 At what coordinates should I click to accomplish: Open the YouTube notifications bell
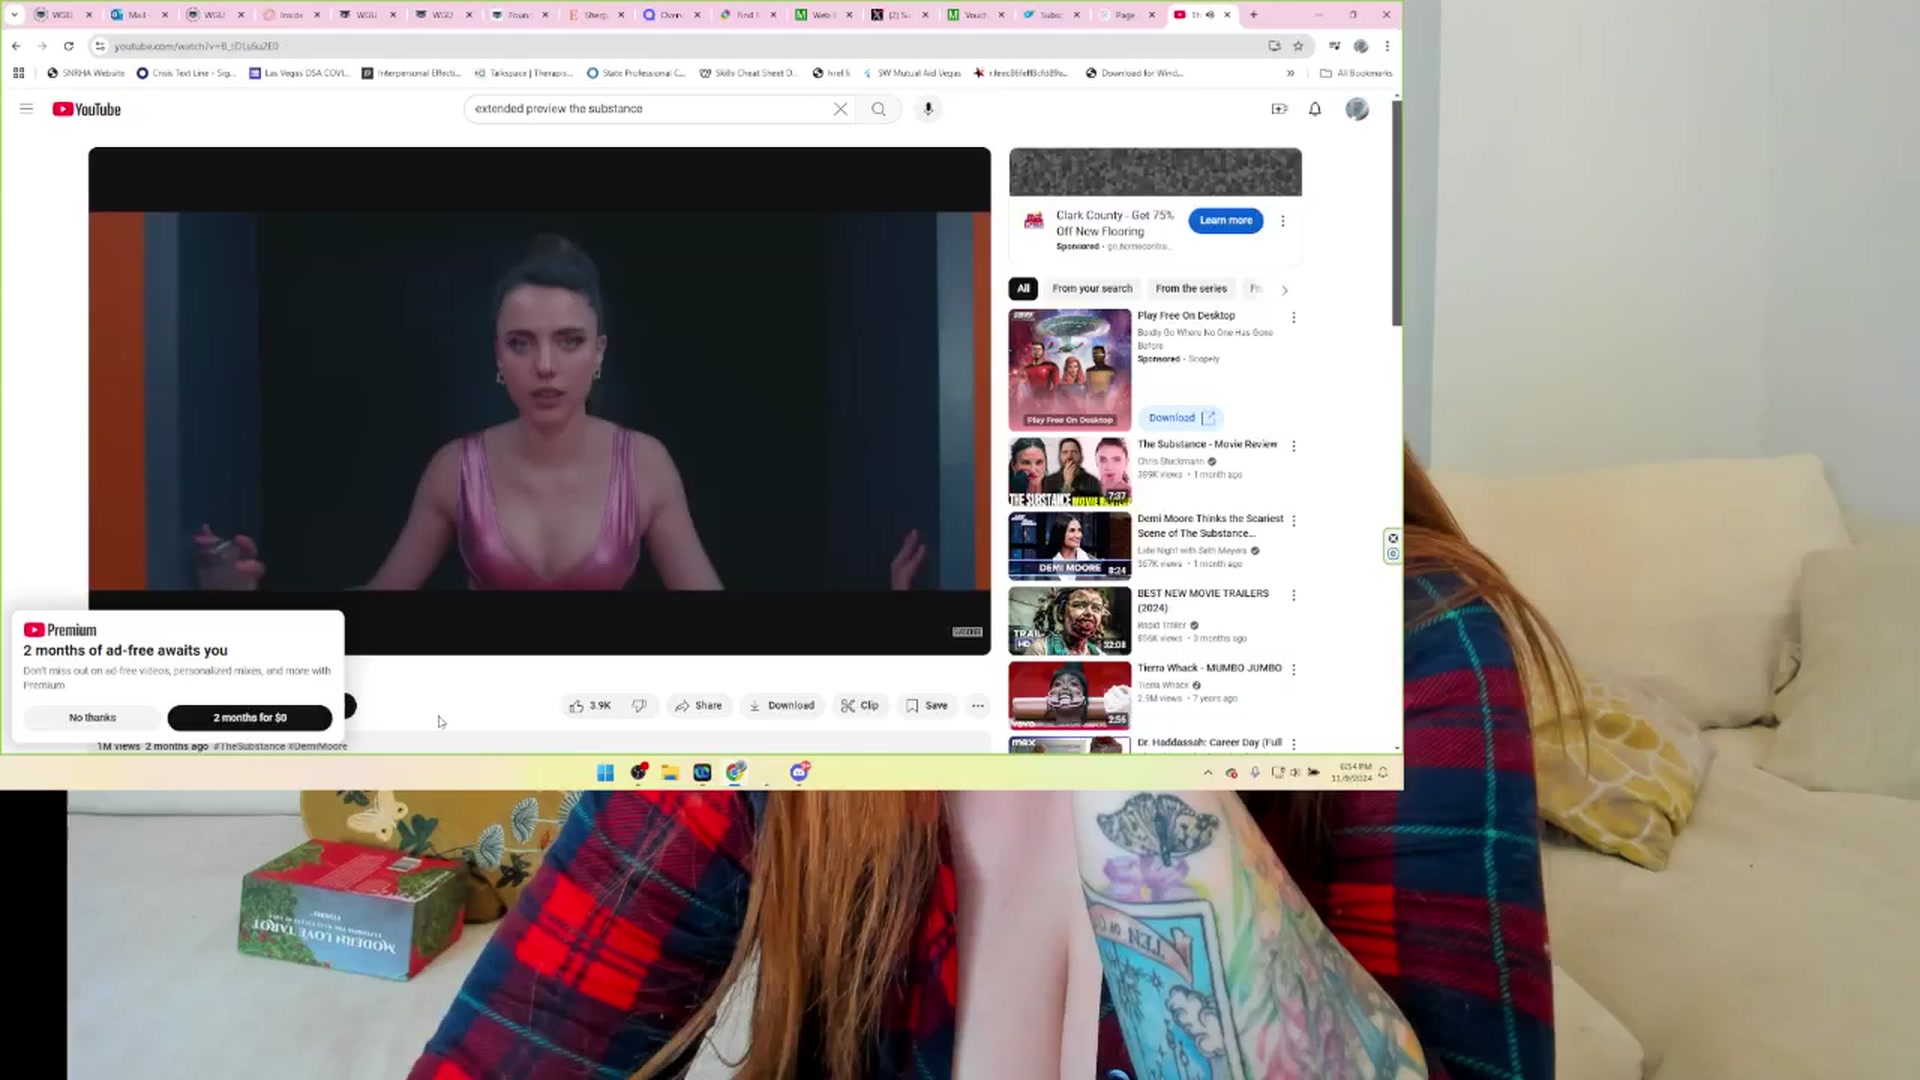1315,109
